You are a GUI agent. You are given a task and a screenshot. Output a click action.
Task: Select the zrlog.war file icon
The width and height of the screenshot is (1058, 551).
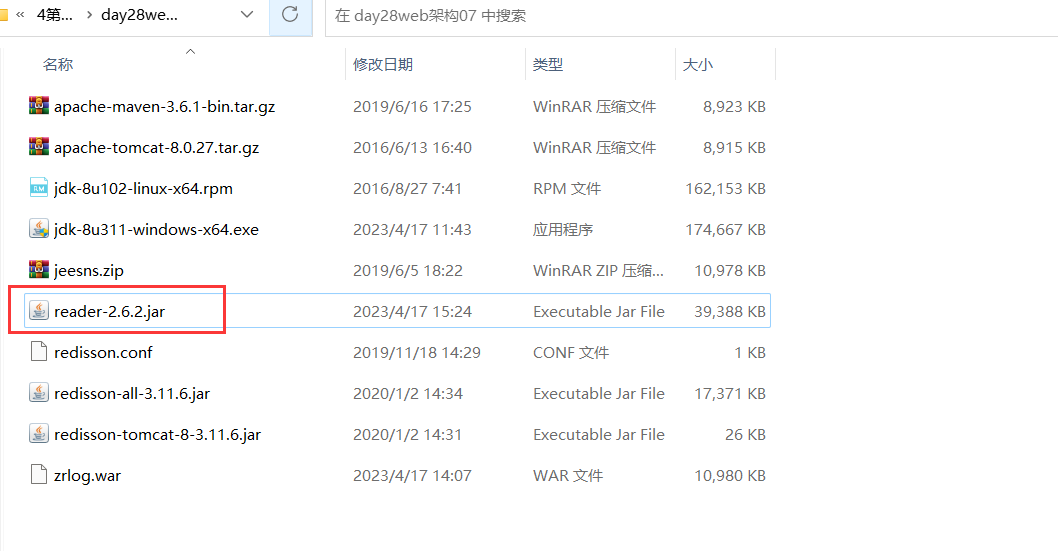(39, 475)
